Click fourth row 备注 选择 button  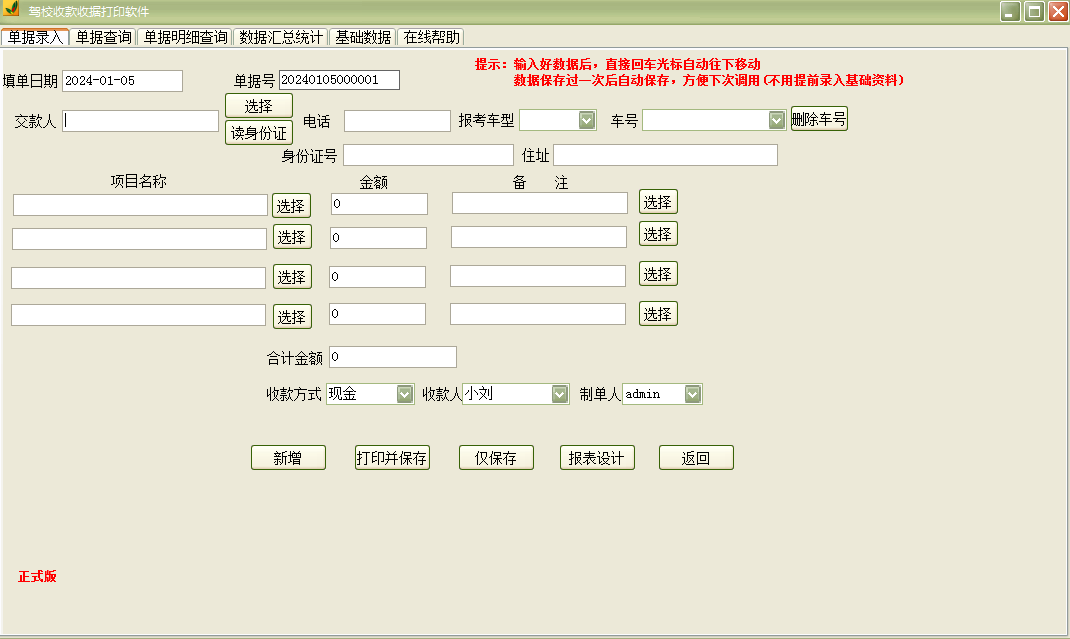(659, 314)
